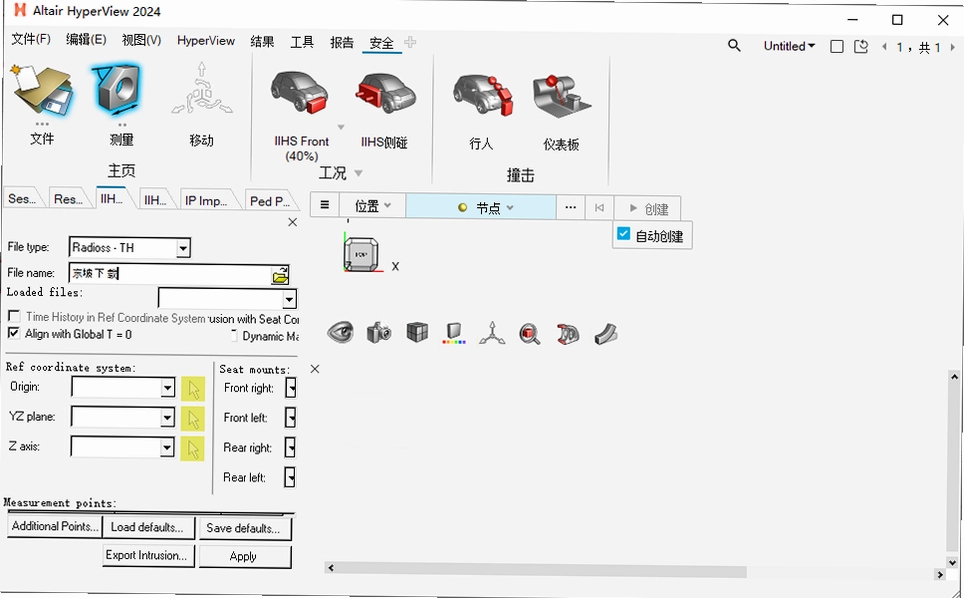Click the Apply button

pyautogui.click(x=243, y=556)
